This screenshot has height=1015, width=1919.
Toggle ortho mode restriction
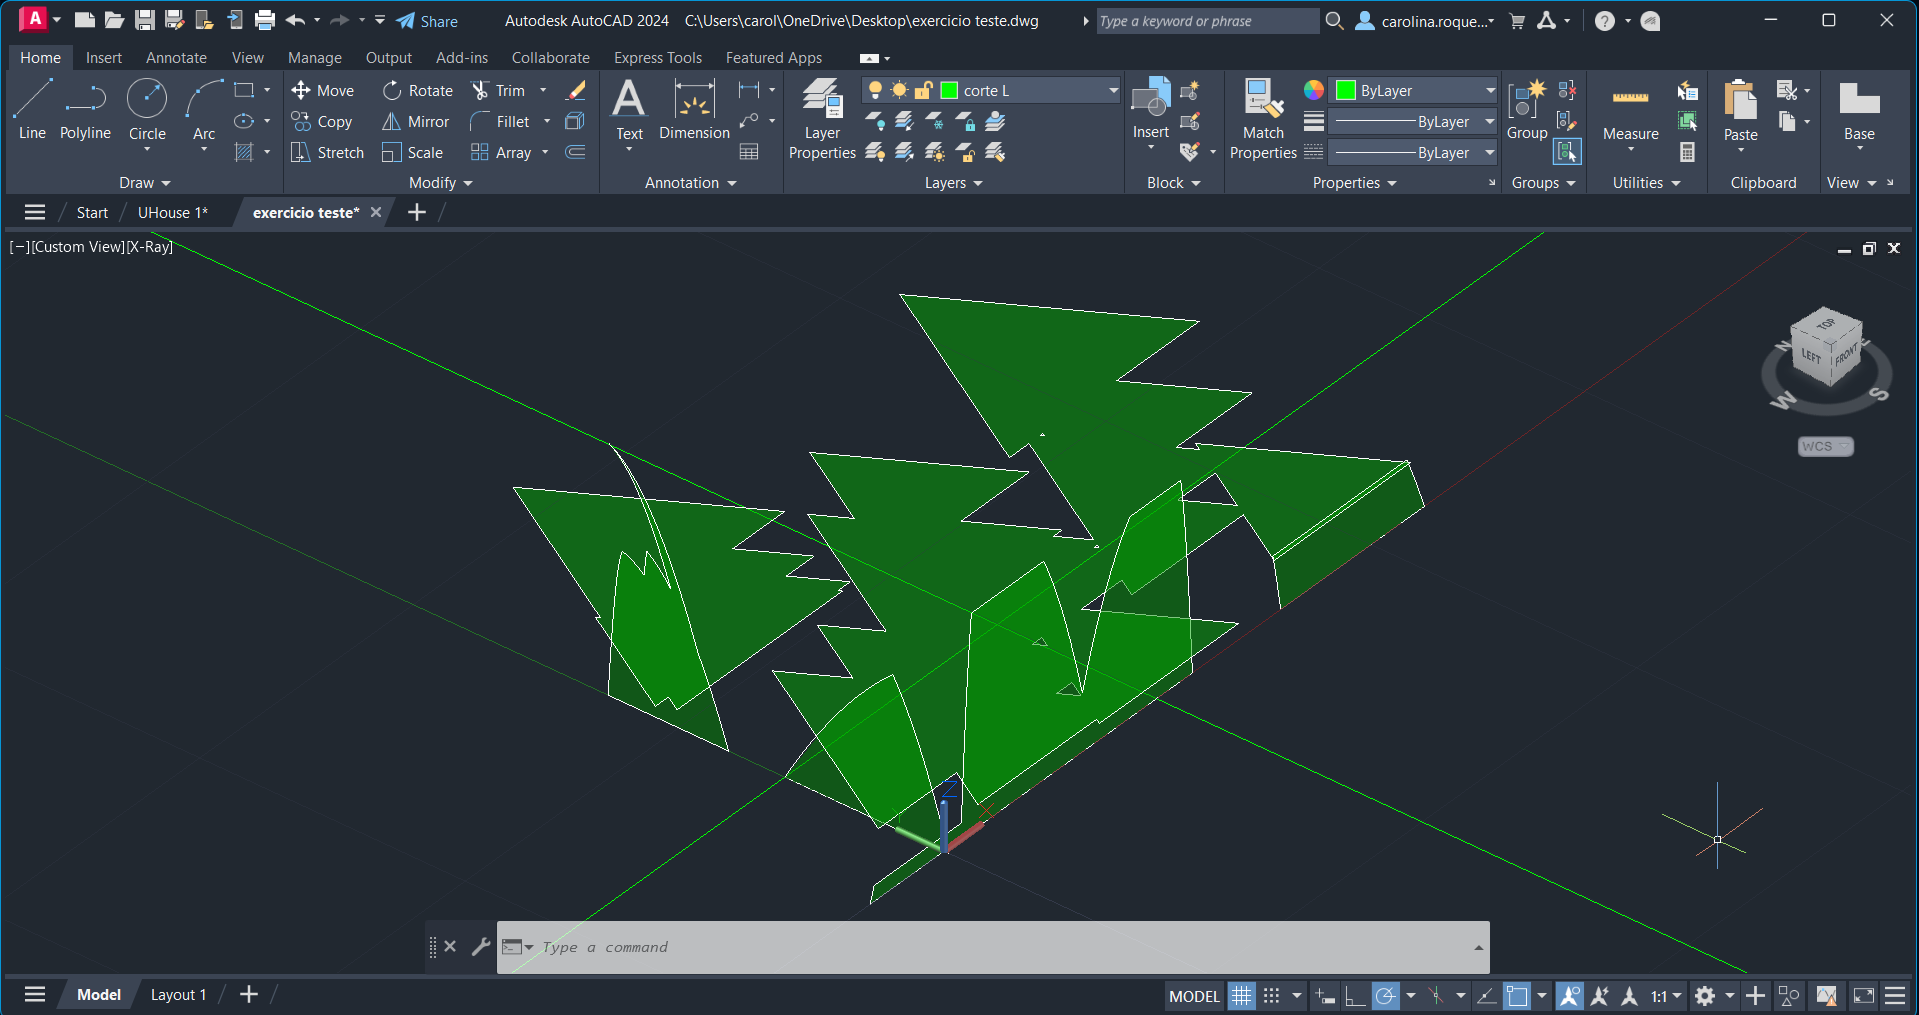1355,996
